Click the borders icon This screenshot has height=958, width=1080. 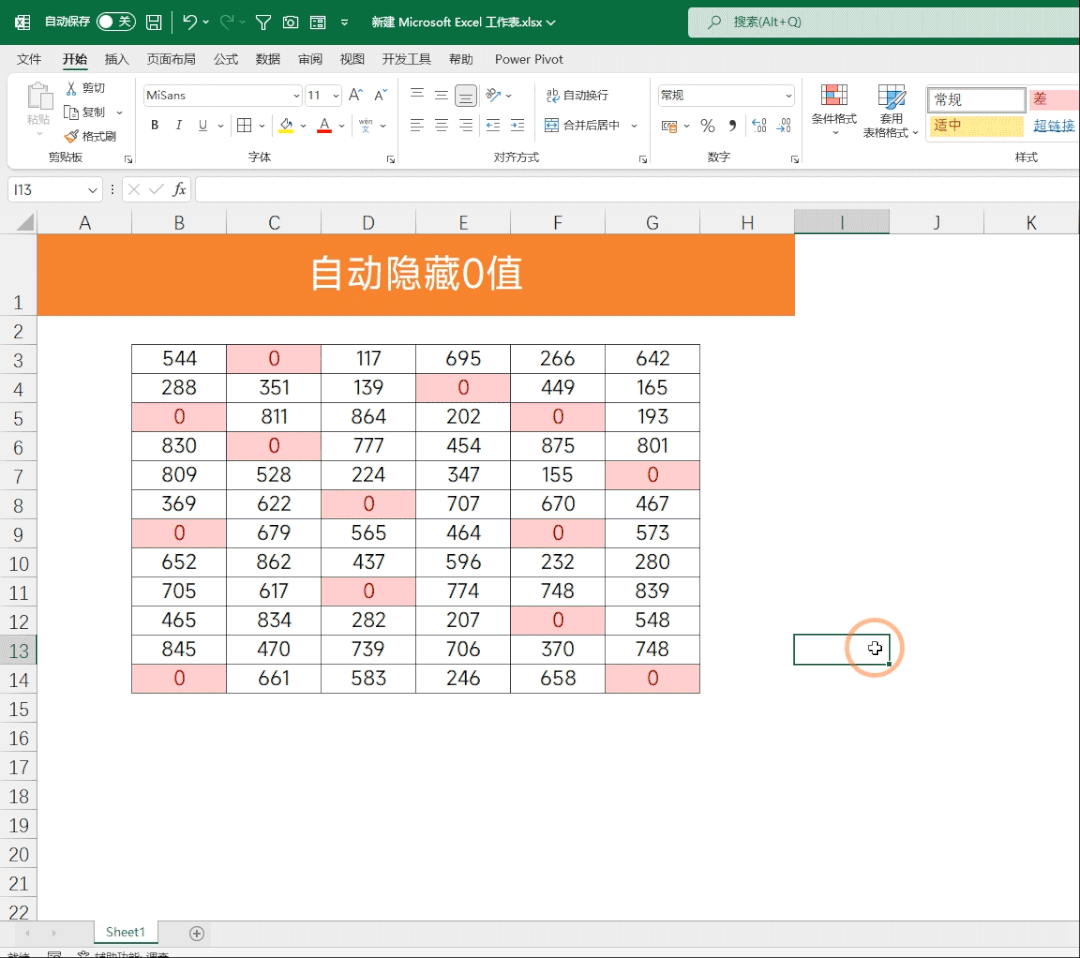tap(244, 125)
